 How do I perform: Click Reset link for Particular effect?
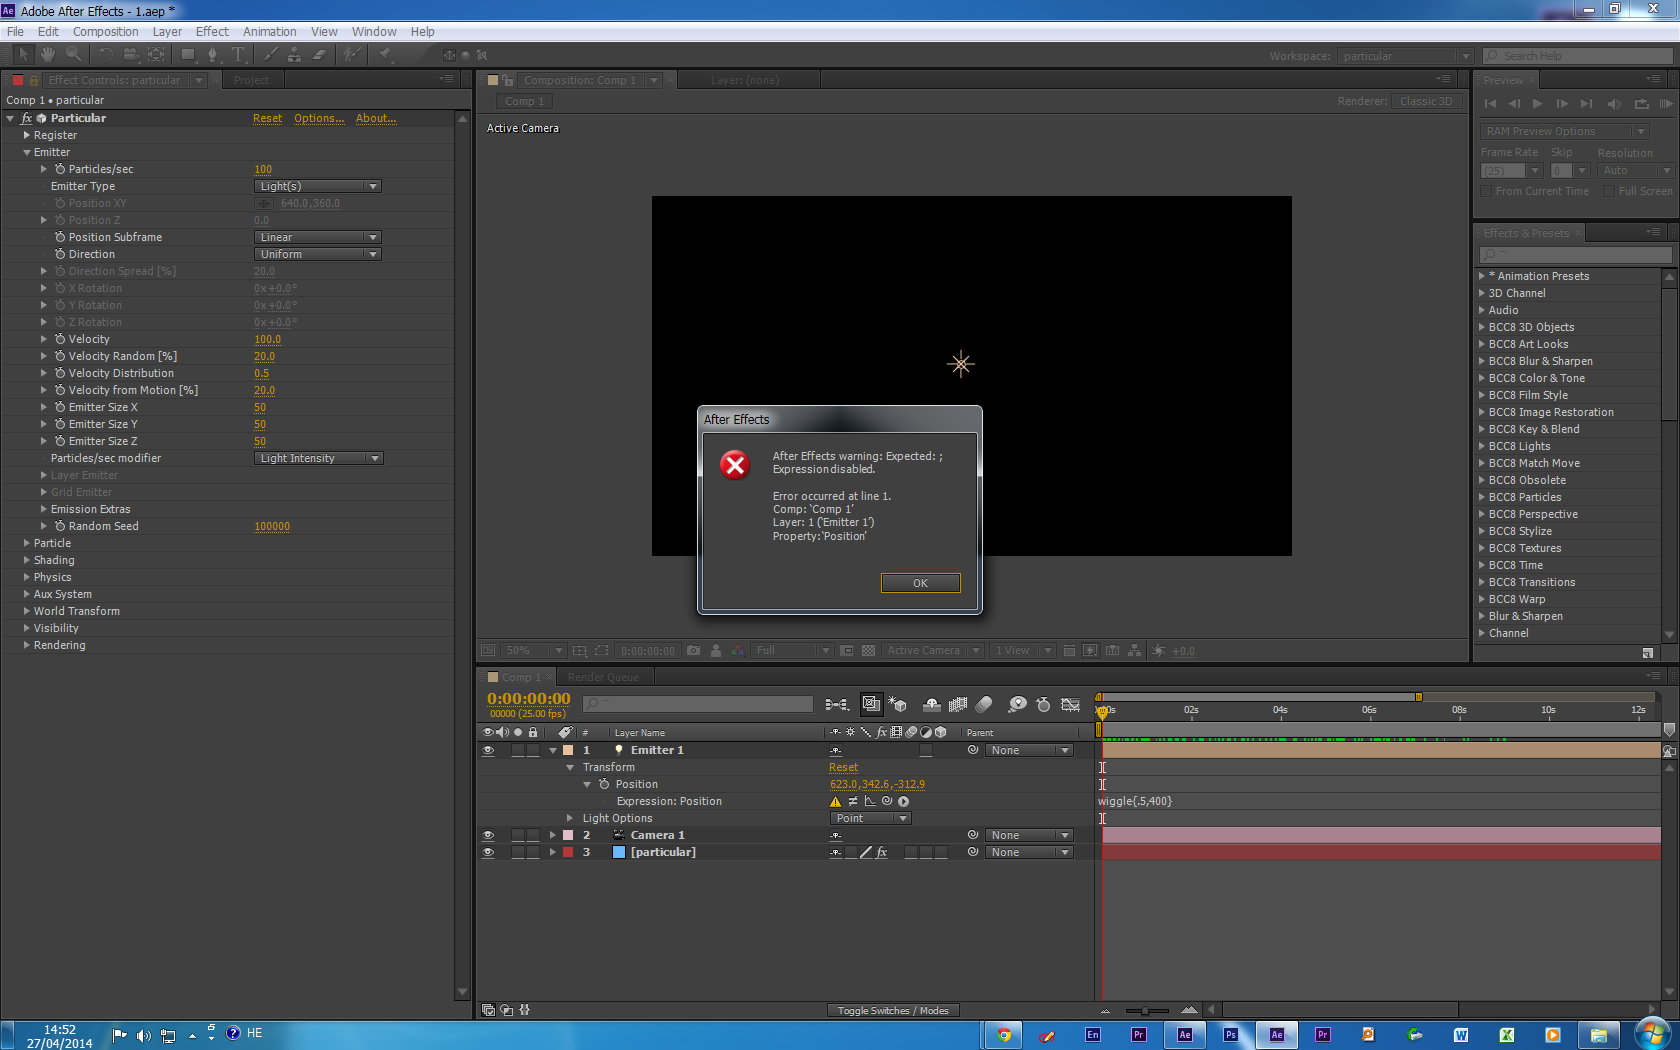tap(267, 118)
